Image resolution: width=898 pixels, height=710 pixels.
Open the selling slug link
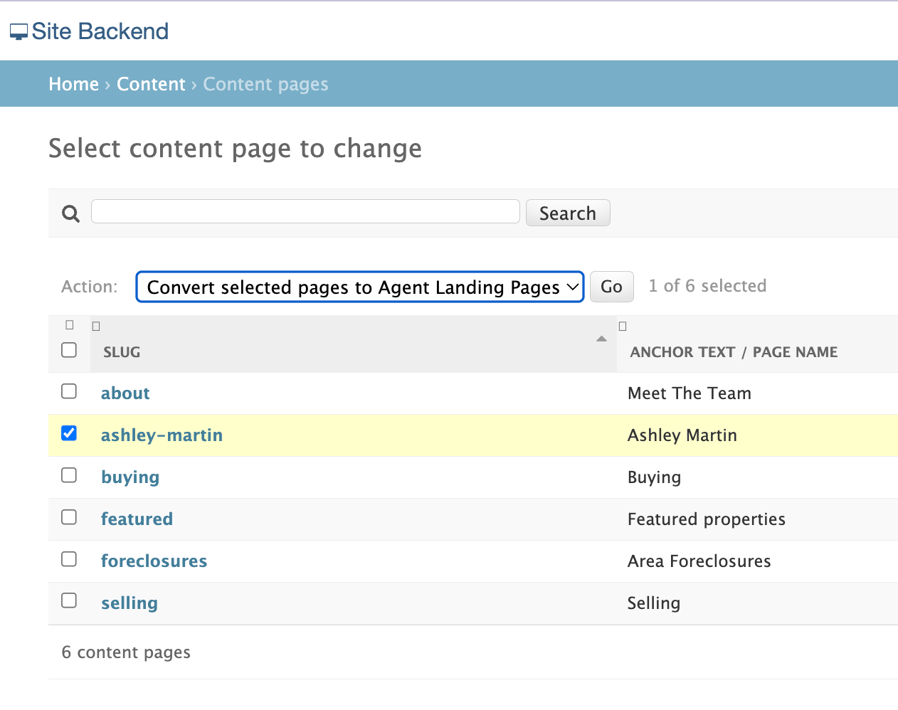129,603
